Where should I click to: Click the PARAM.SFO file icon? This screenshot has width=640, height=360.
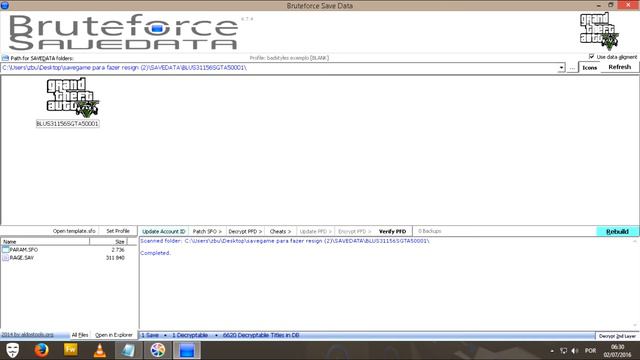click(x=5, y=249)
